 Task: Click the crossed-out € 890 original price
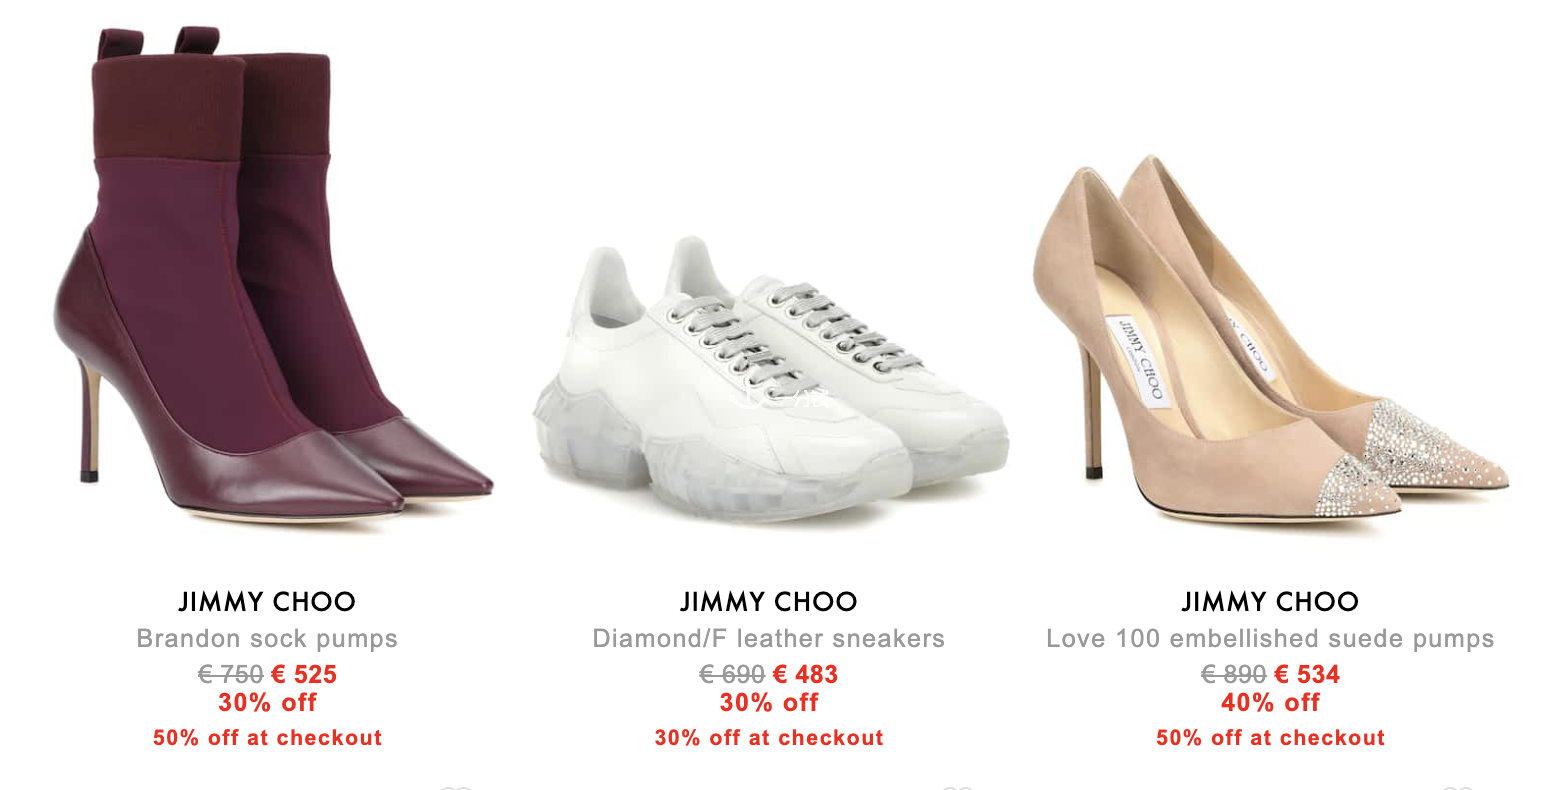tap(1234, 675)
